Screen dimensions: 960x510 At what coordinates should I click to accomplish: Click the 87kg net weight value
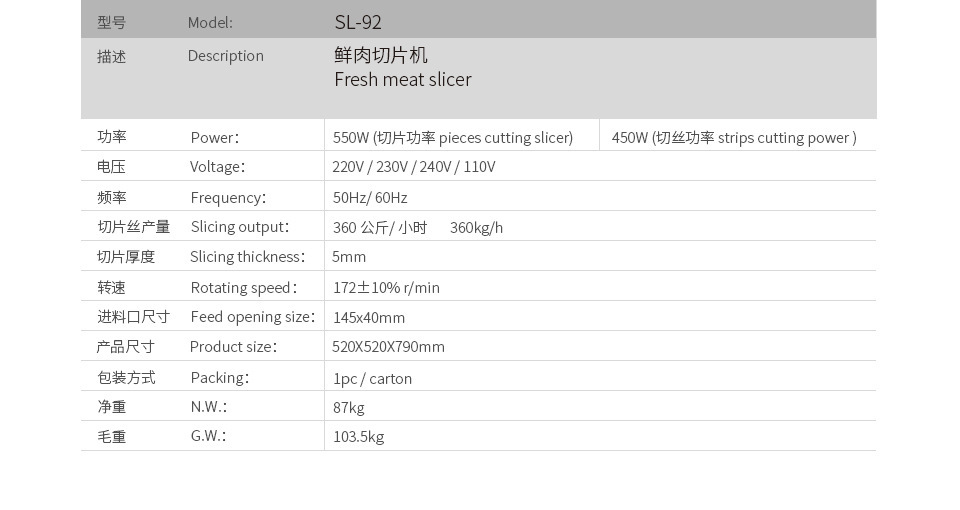(x=349, y=407)
